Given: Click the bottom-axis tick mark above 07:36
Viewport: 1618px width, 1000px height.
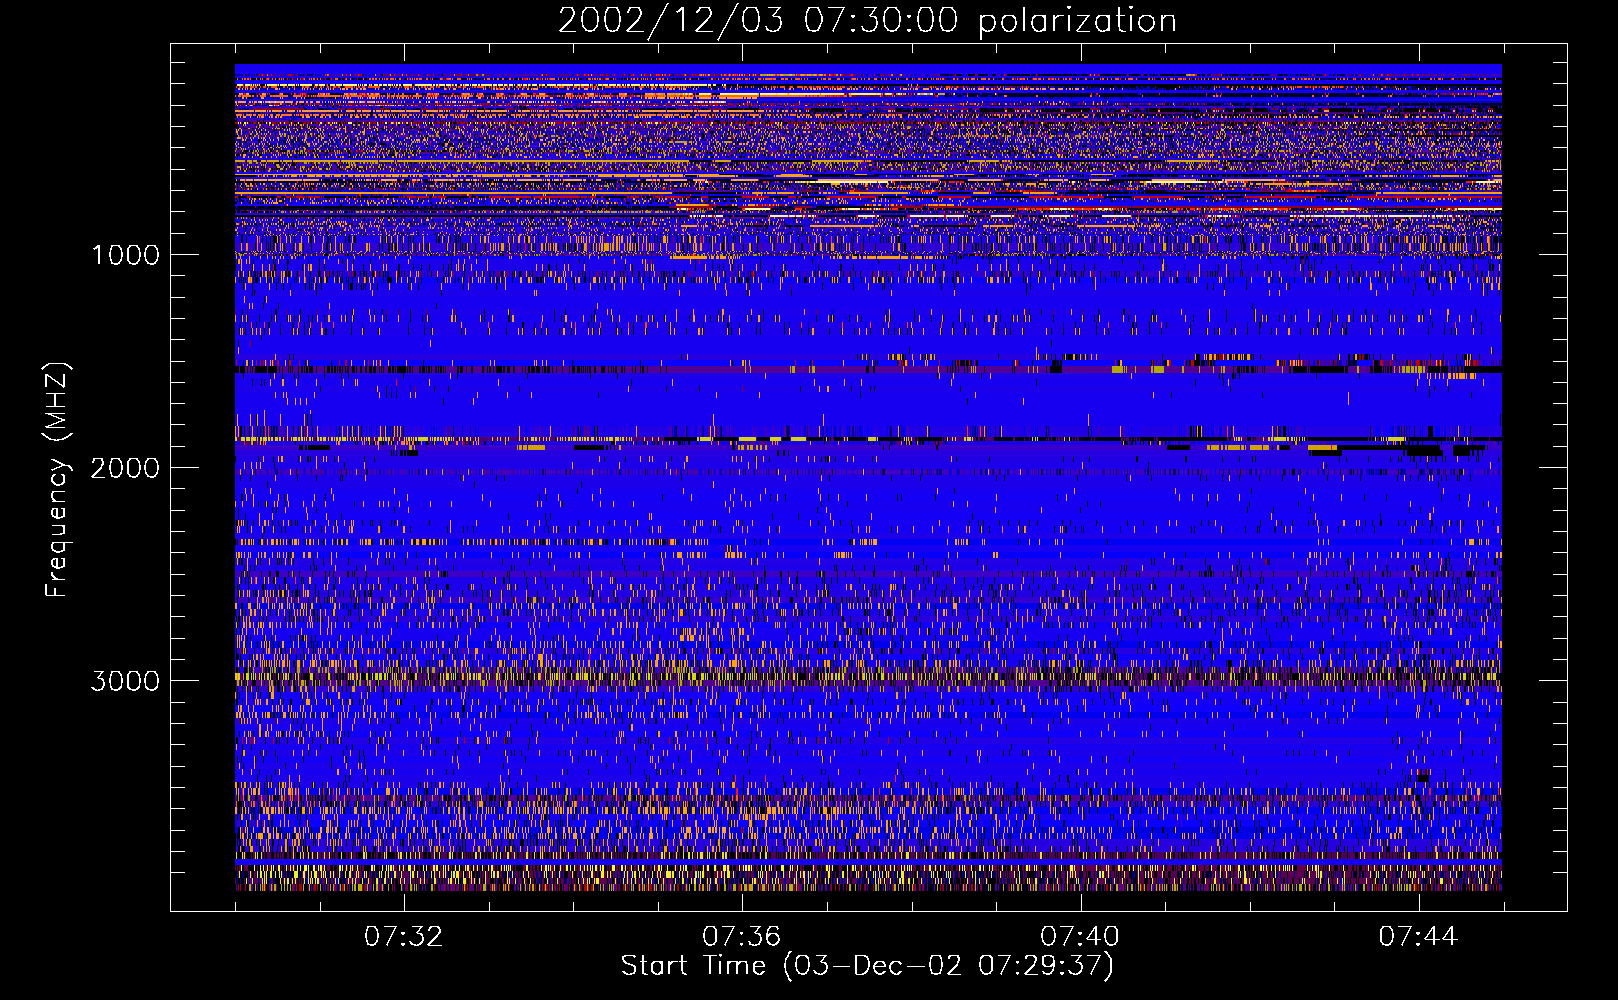Looking at the screenshot, I should [x=742, y=902].
